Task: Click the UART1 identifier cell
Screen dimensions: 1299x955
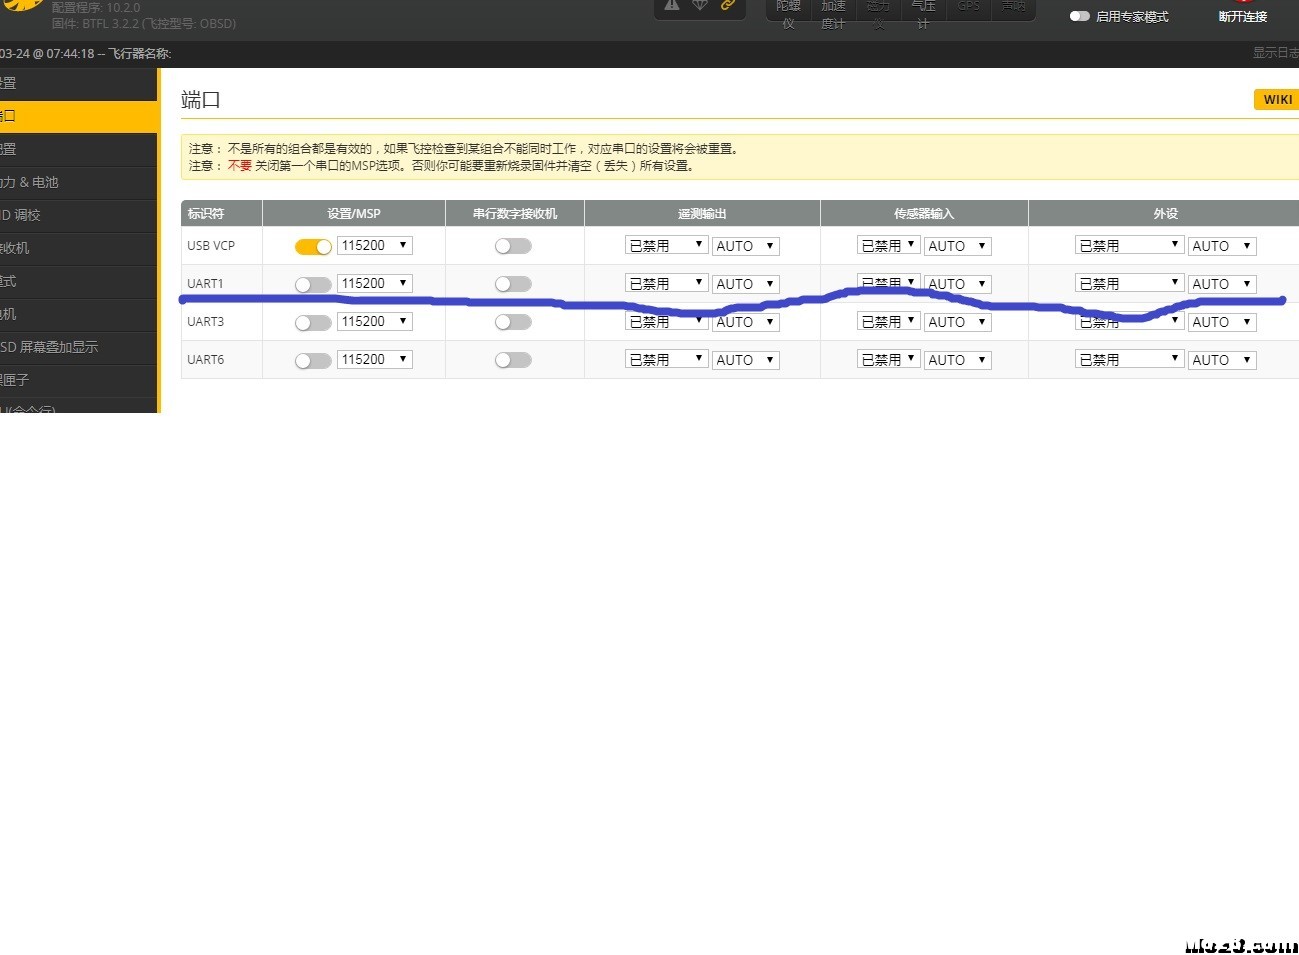Action: (221, 284)
